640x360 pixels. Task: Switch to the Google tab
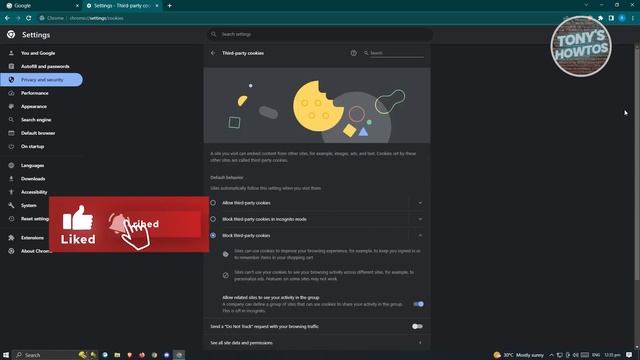click(42, 6)
